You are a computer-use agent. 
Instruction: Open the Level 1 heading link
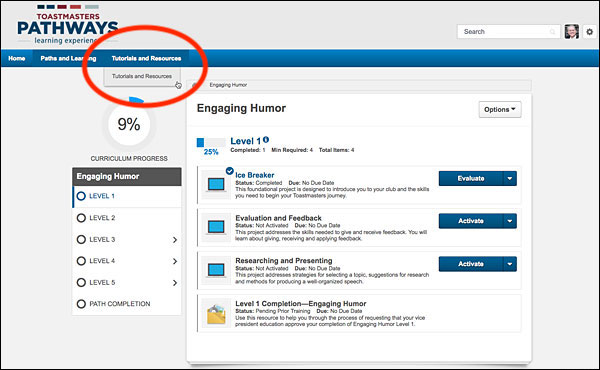(245, 141)
